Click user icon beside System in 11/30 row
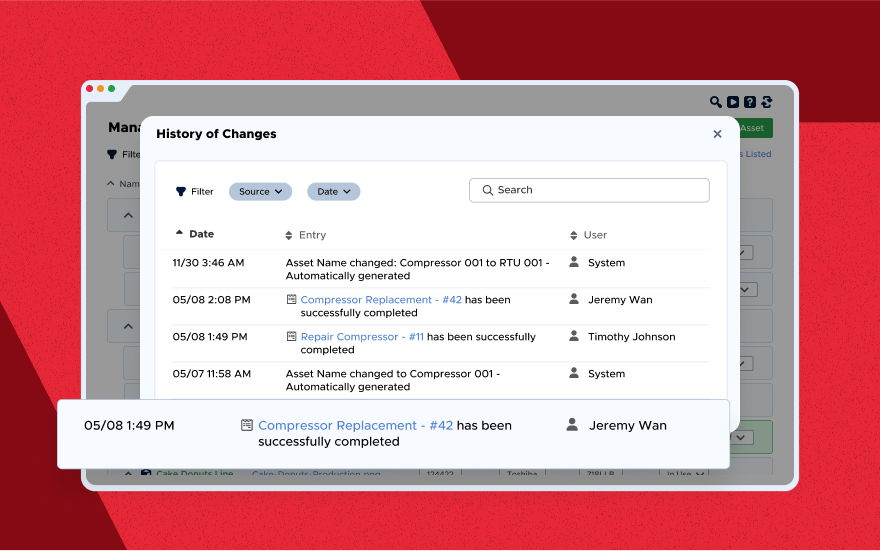The image size is (880, 551). pos(574,262)
